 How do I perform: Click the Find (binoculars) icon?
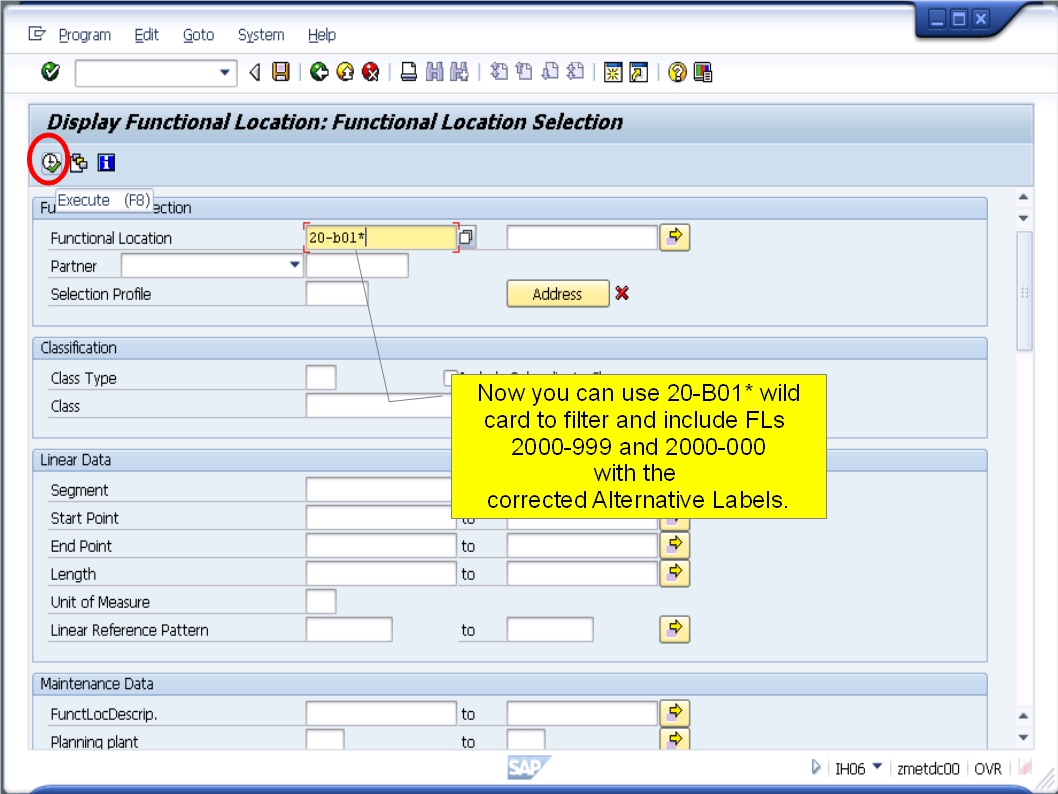point(435,72)
